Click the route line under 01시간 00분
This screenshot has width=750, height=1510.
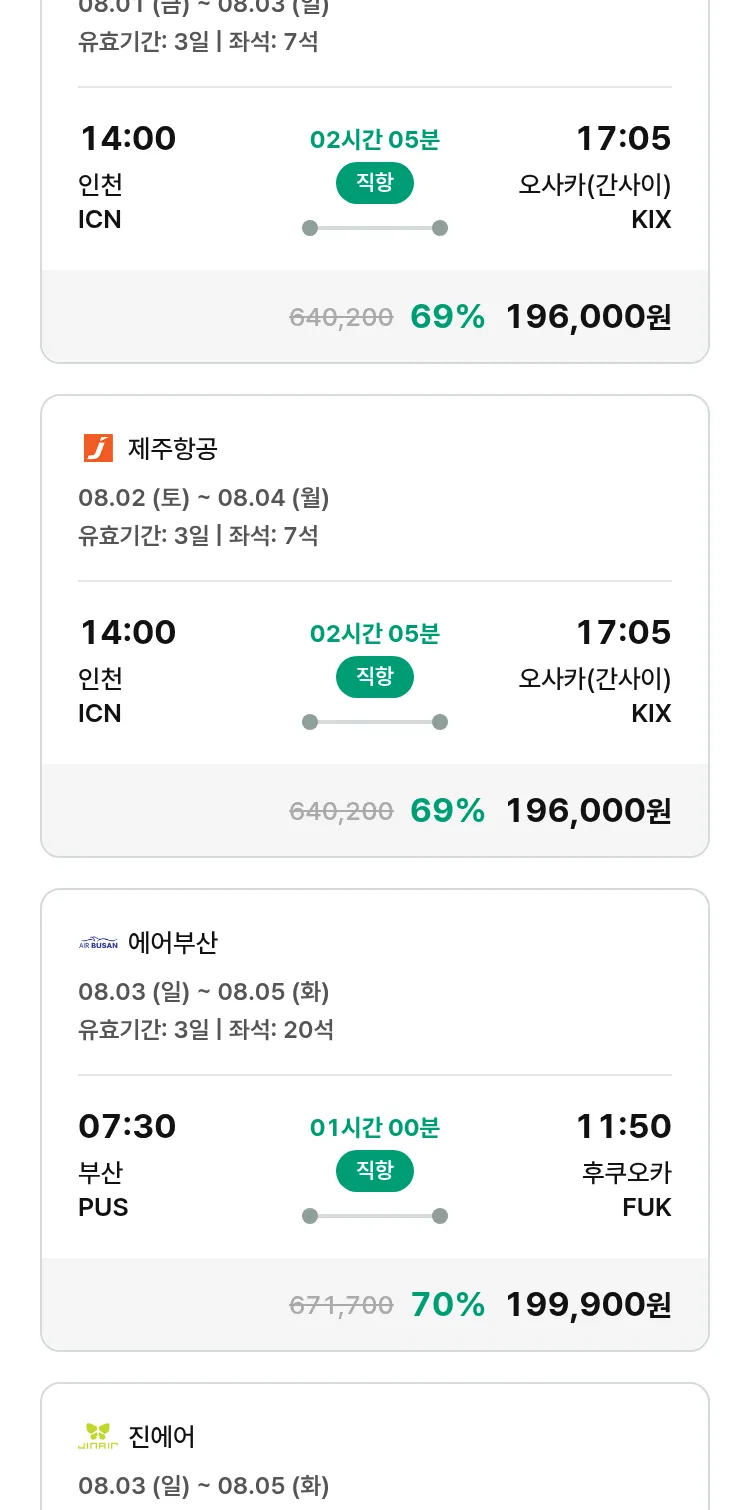(x=375, y=1216)
